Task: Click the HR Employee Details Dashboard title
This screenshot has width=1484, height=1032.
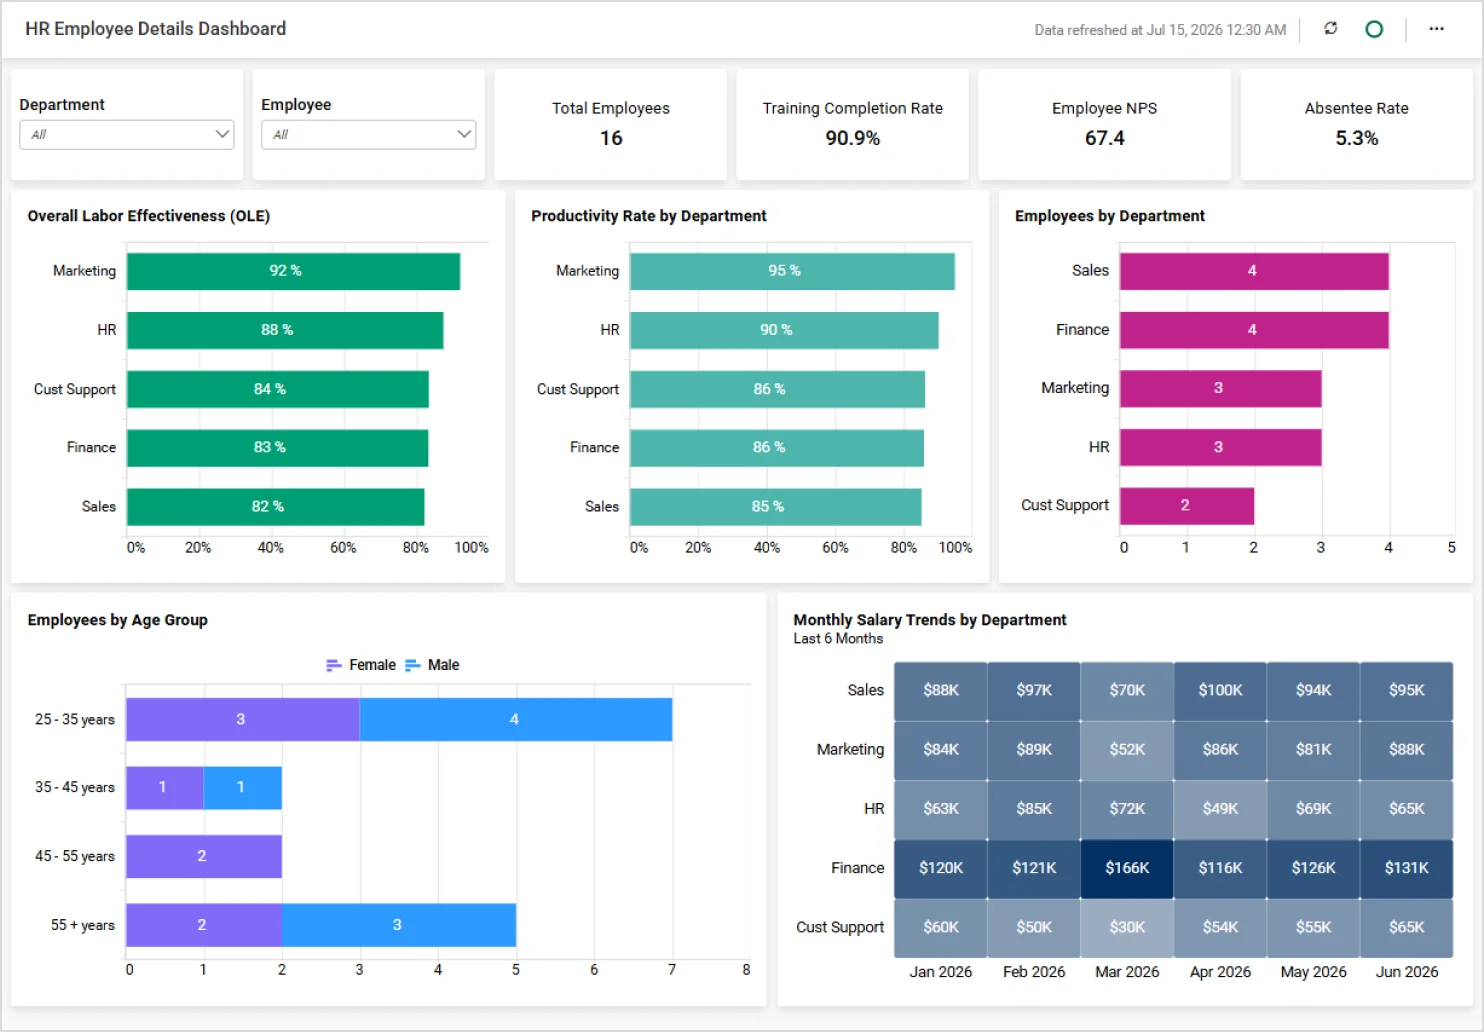Action: tap(156, 29)
